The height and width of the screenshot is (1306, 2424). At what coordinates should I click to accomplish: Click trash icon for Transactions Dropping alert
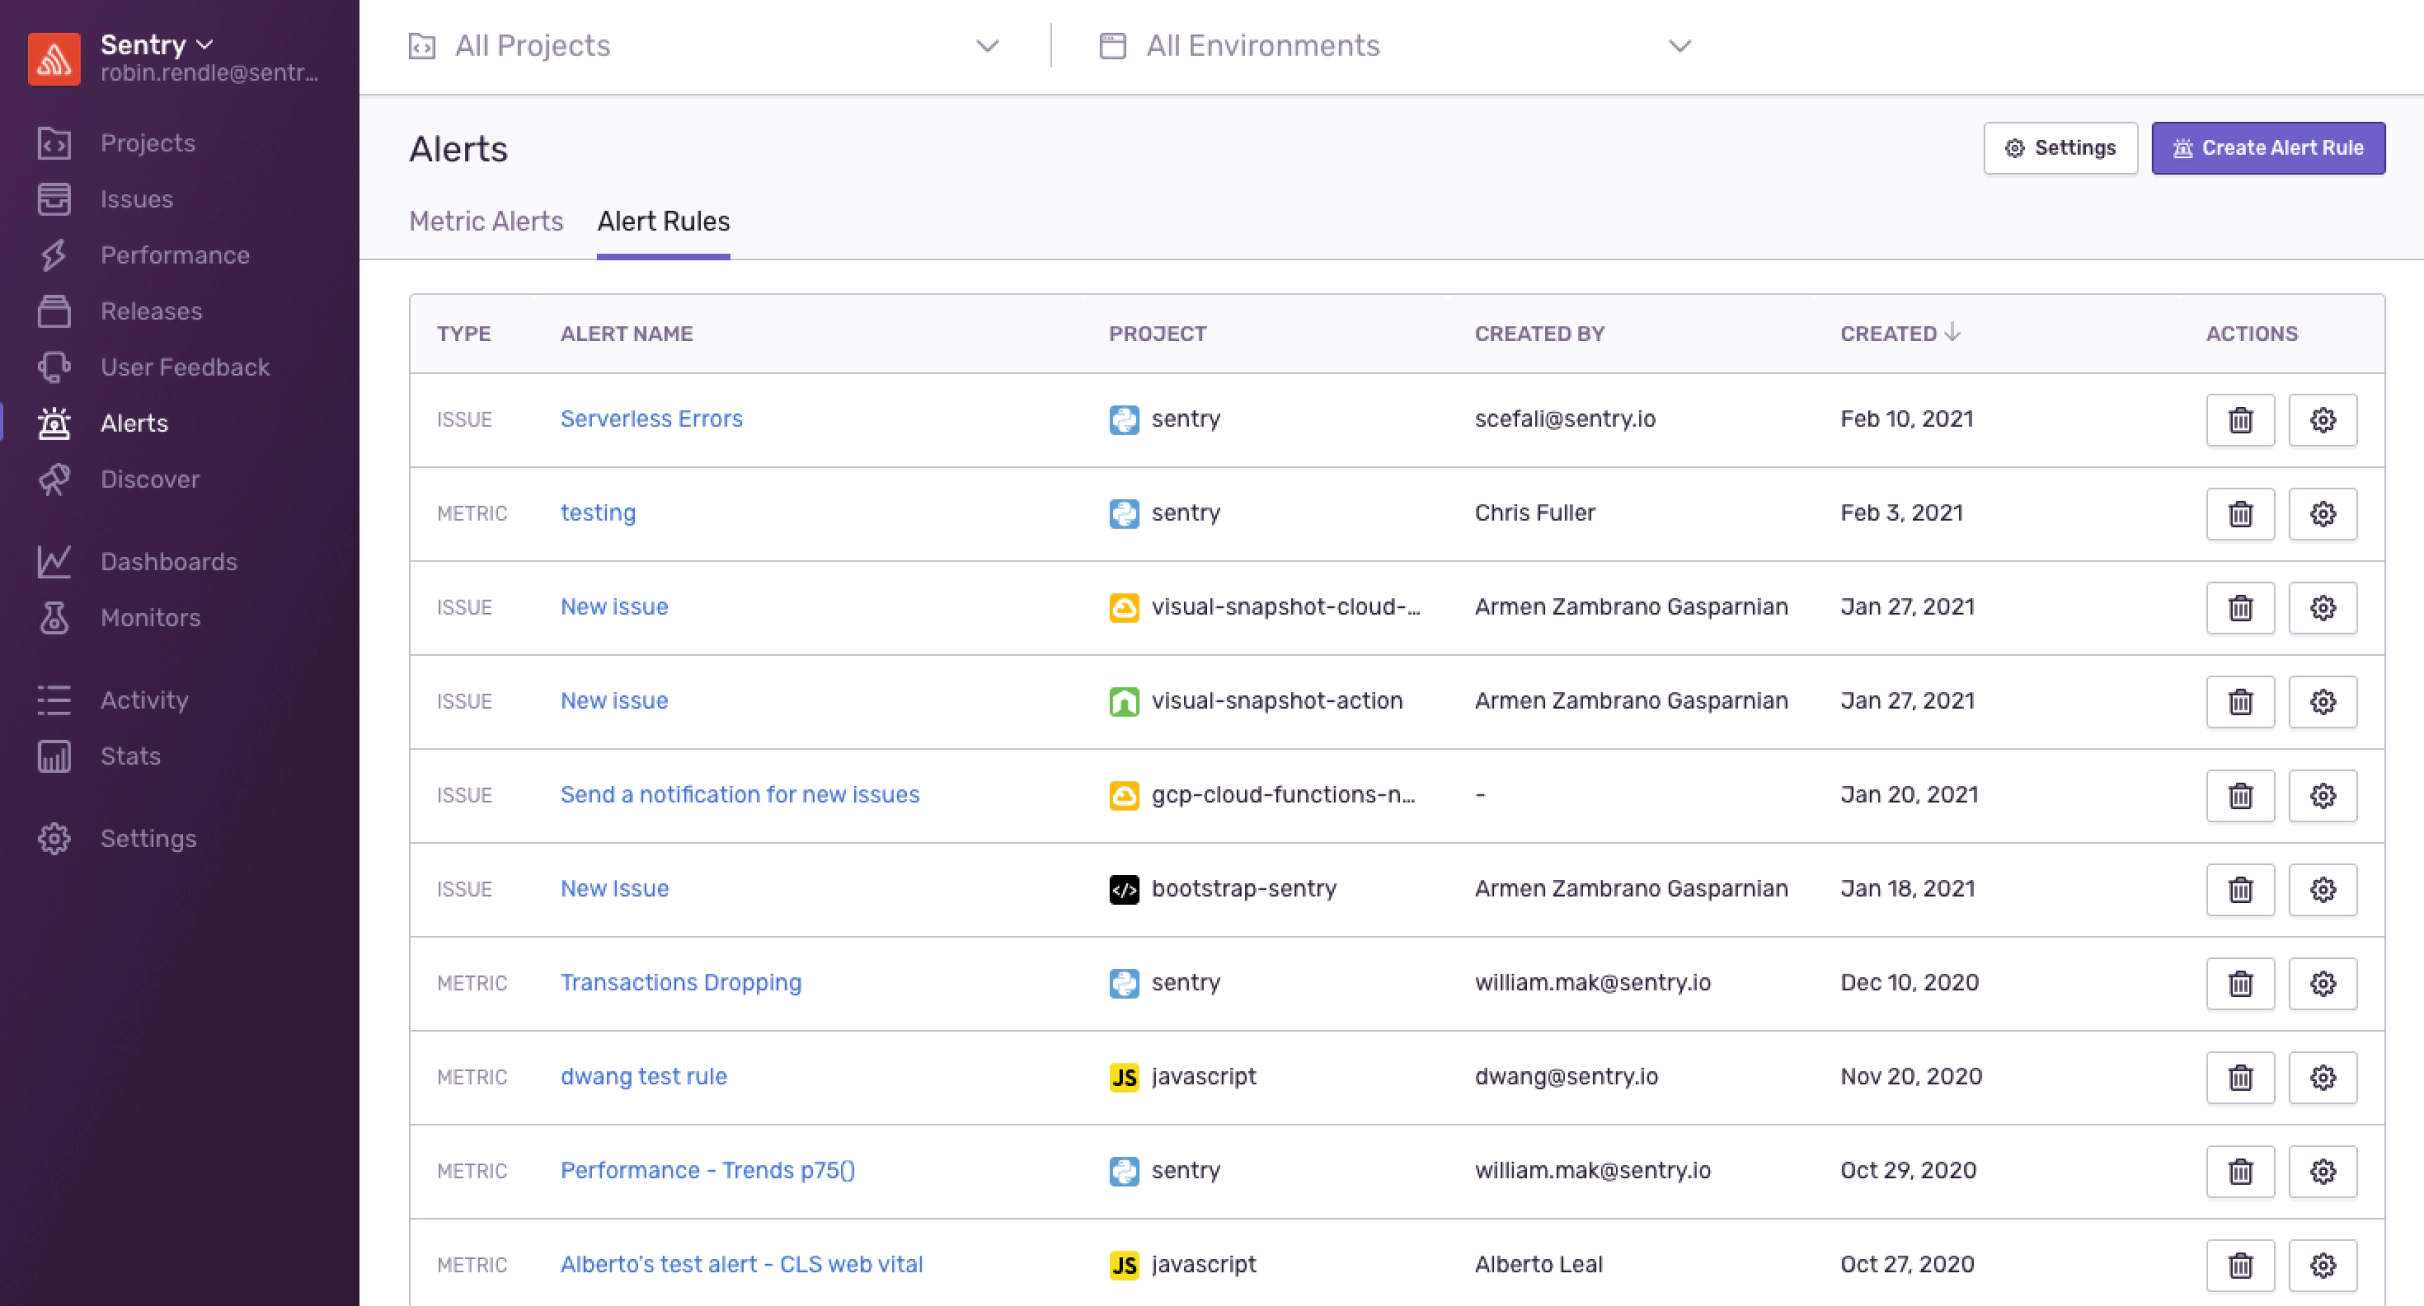point(2240,984)
